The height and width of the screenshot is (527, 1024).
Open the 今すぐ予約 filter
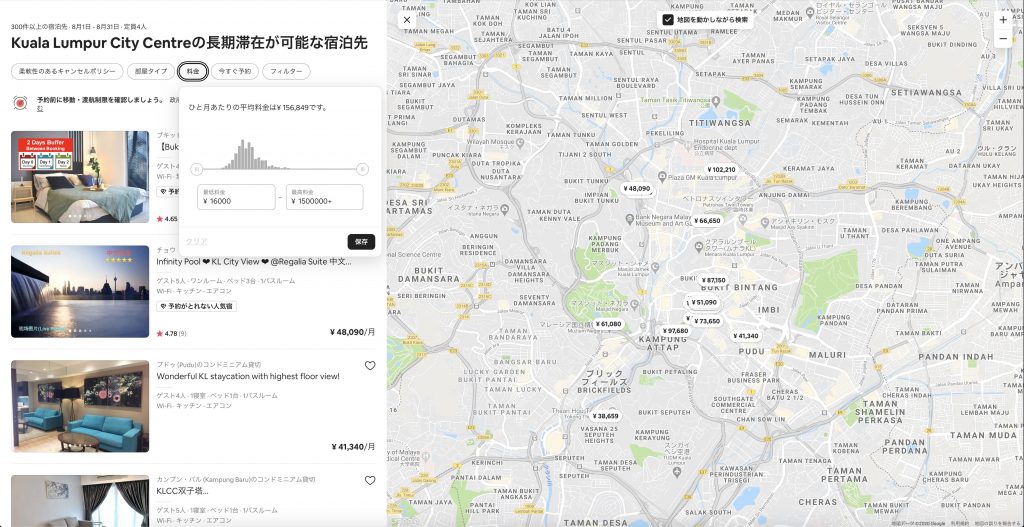click(x=234, y=72)
